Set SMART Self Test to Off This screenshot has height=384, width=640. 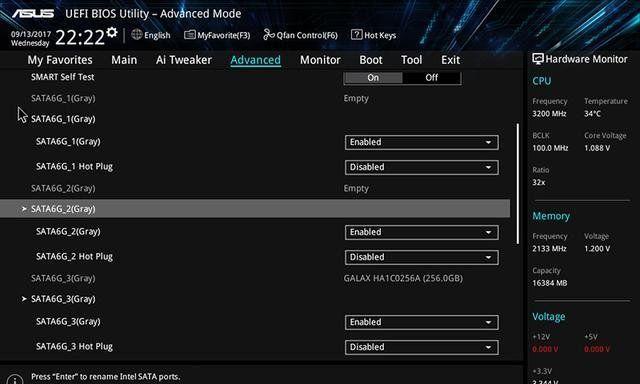(x=432, y=78)
